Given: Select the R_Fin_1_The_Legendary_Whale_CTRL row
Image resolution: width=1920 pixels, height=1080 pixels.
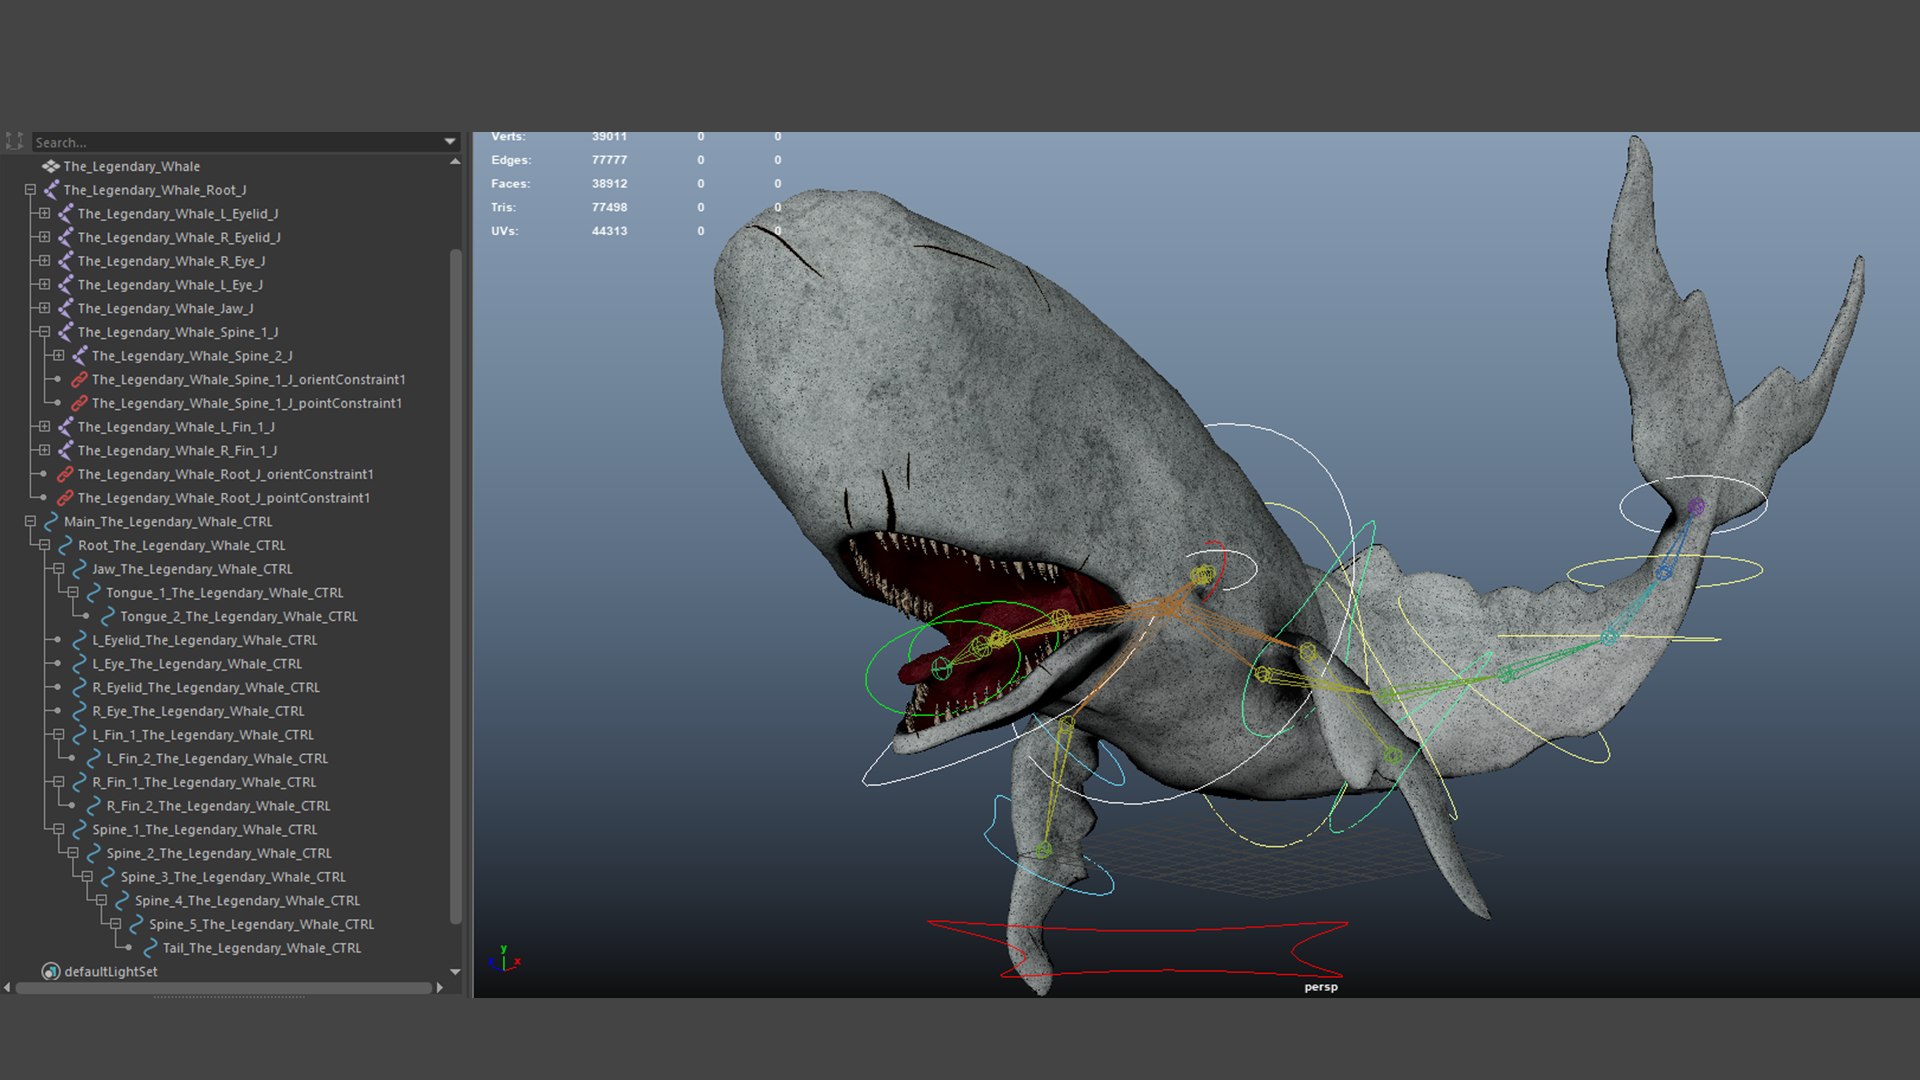Looking at the screenshot, I should point(204,783).
